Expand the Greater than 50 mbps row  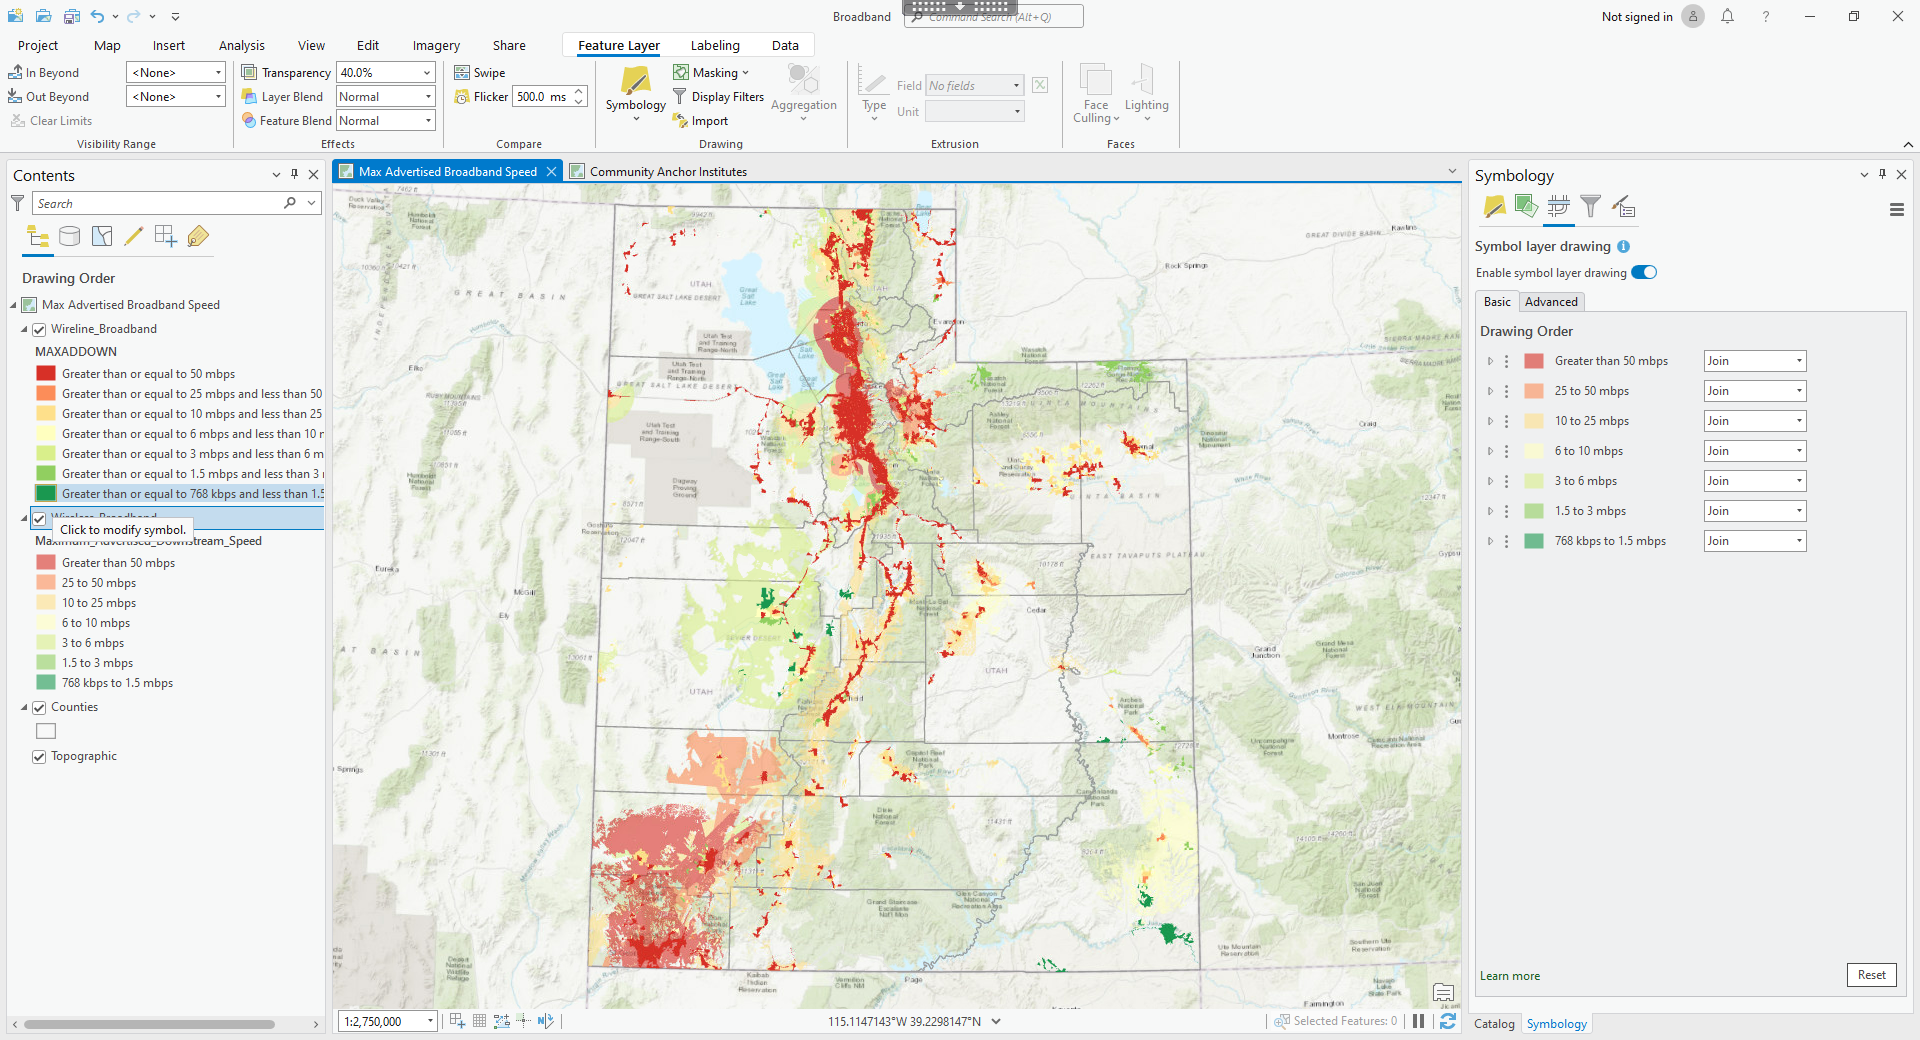click(x=1490, y=361)
